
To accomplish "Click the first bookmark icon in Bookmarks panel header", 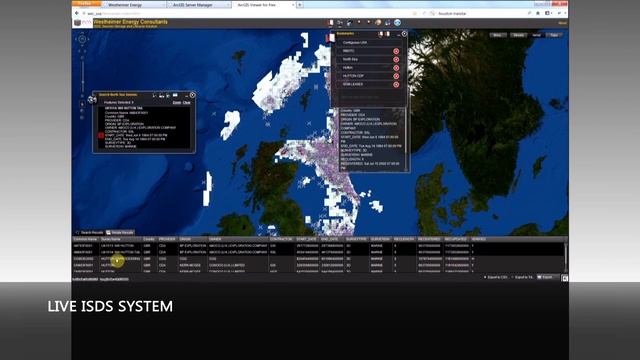I will pos(381,34).
